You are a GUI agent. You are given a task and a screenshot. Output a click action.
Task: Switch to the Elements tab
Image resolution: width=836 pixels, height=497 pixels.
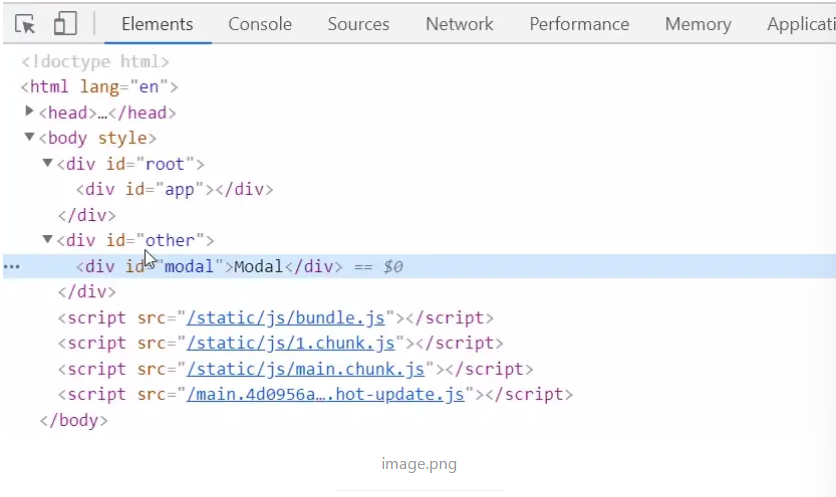[x=157, y=24]
